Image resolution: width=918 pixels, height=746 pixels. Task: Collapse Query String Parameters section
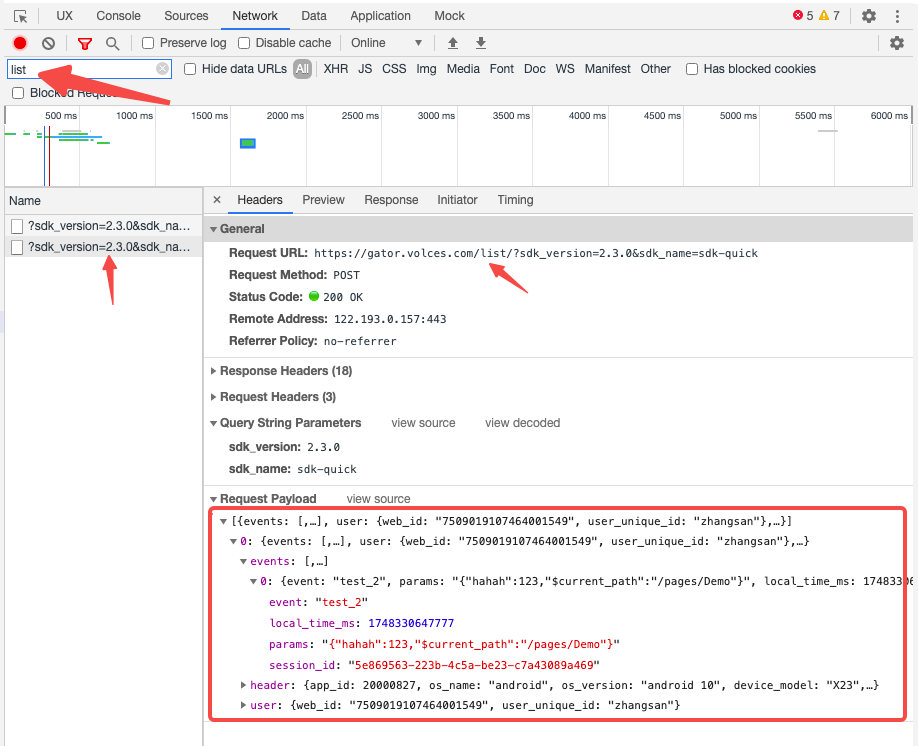[x=214, y=423]
